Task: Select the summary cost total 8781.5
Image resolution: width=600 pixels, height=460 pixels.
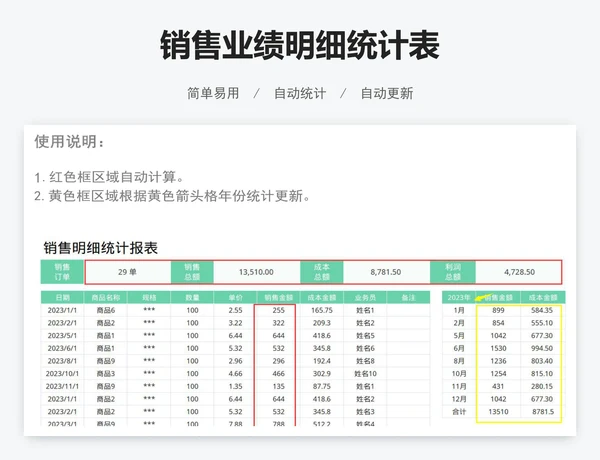Action: coord(542,411)
